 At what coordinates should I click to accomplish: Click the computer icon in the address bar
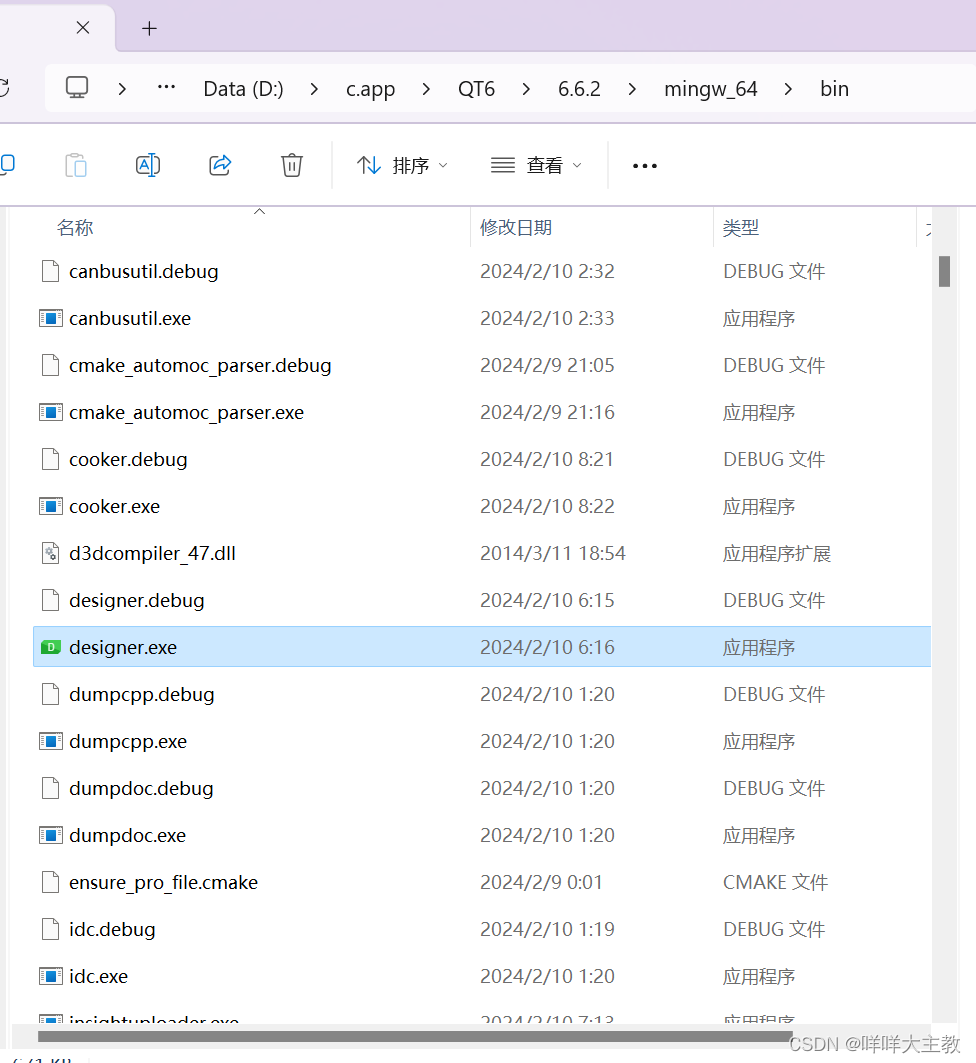[x=76, y=88]
